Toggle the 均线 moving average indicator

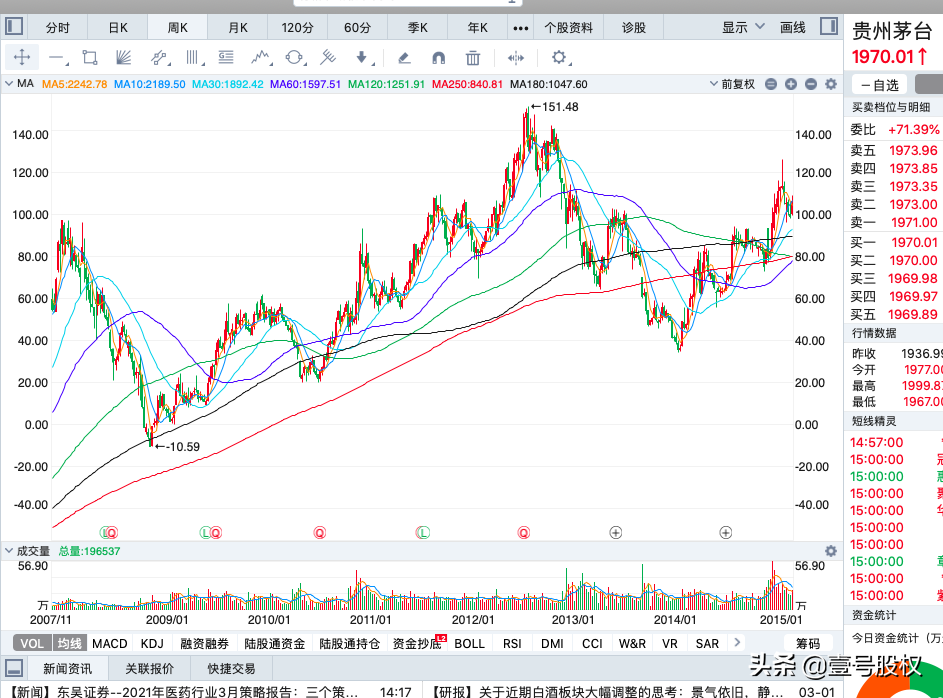pyautogui.click(x=69, y=644)
